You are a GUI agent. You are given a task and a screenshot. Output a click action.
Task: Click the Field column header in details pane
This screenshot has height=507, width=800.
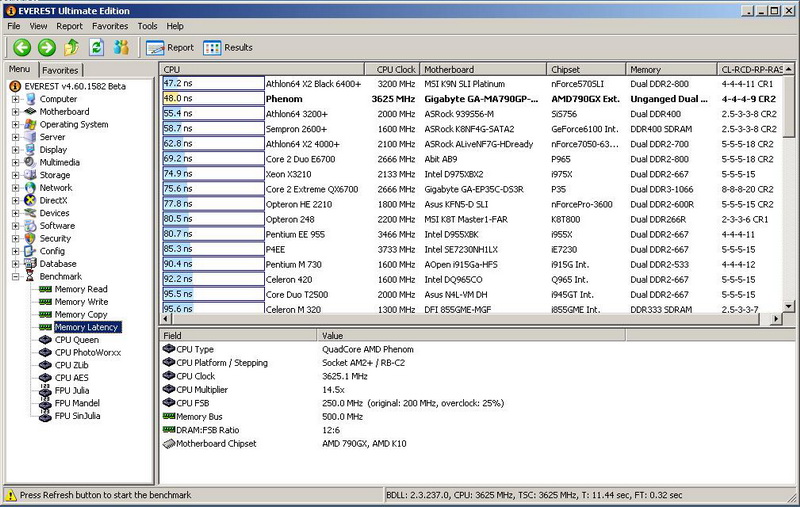[x=238, y=336]
